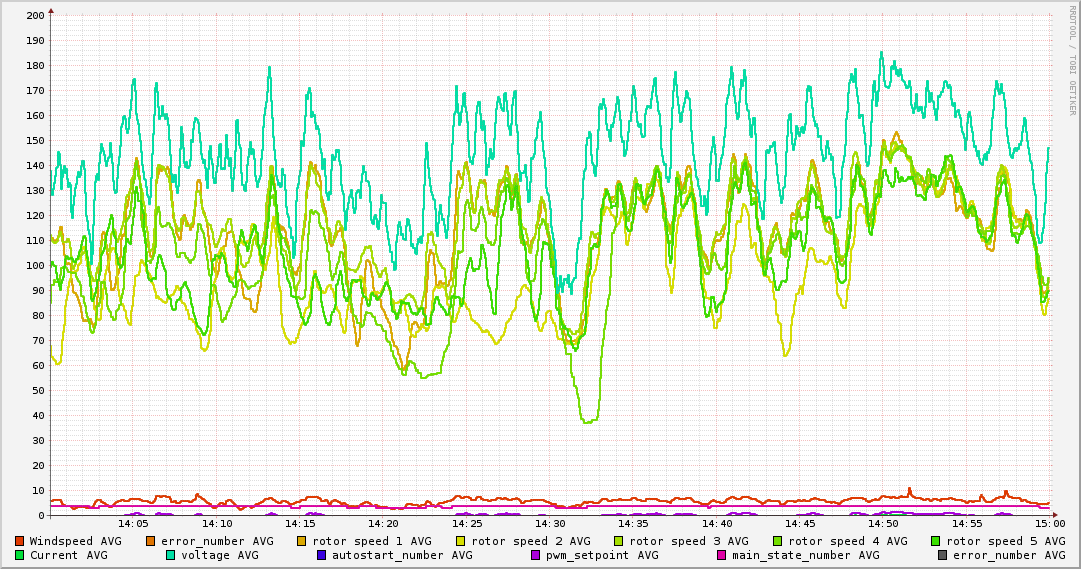Click the 120 y-axis tick label

coord(34,215)
